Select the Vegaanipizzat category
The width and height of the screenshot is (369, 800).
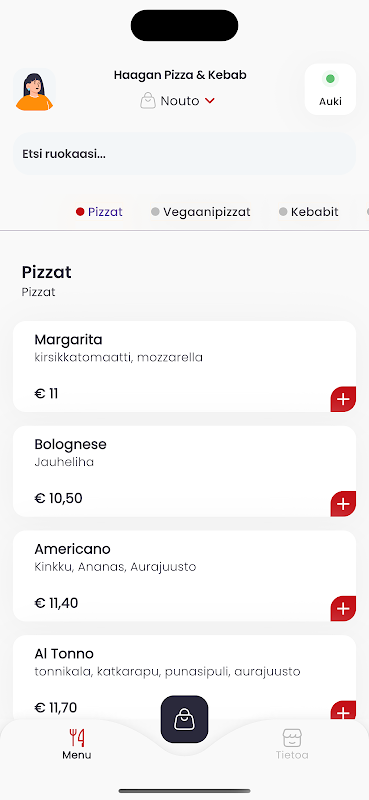pos(201,212)
